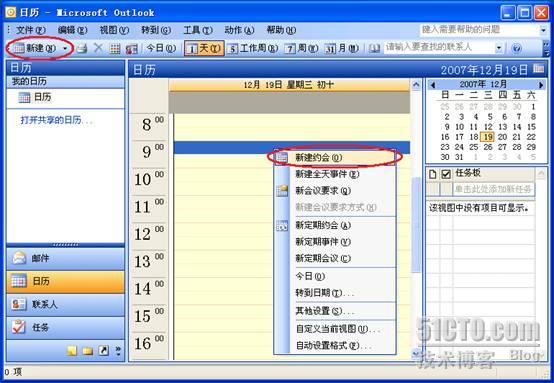The width and height of the screenshot is (554, 383).
Task: Switch to Work Week view (工作周)
Action: point(252,48)
